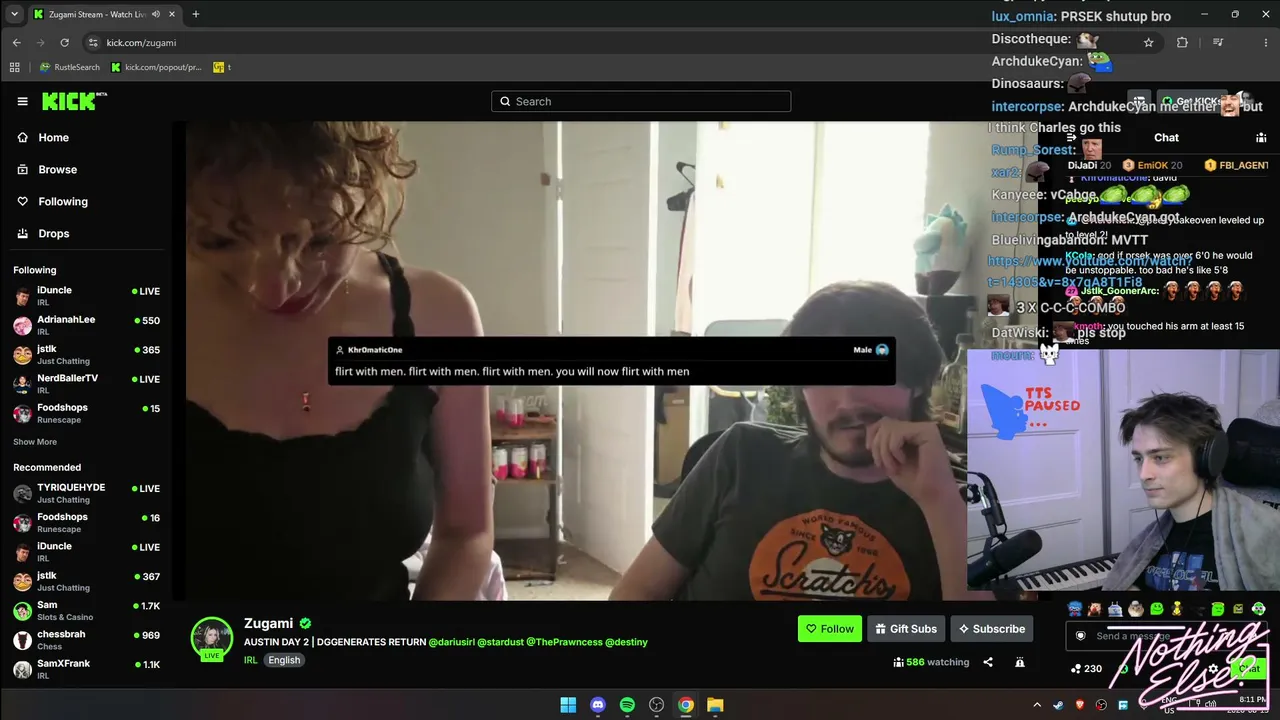Image resolution: width=1280 pixels, height=720 pixels.
Task: Open the kick.com/popout bookmark
Action: tap(156, 67)
